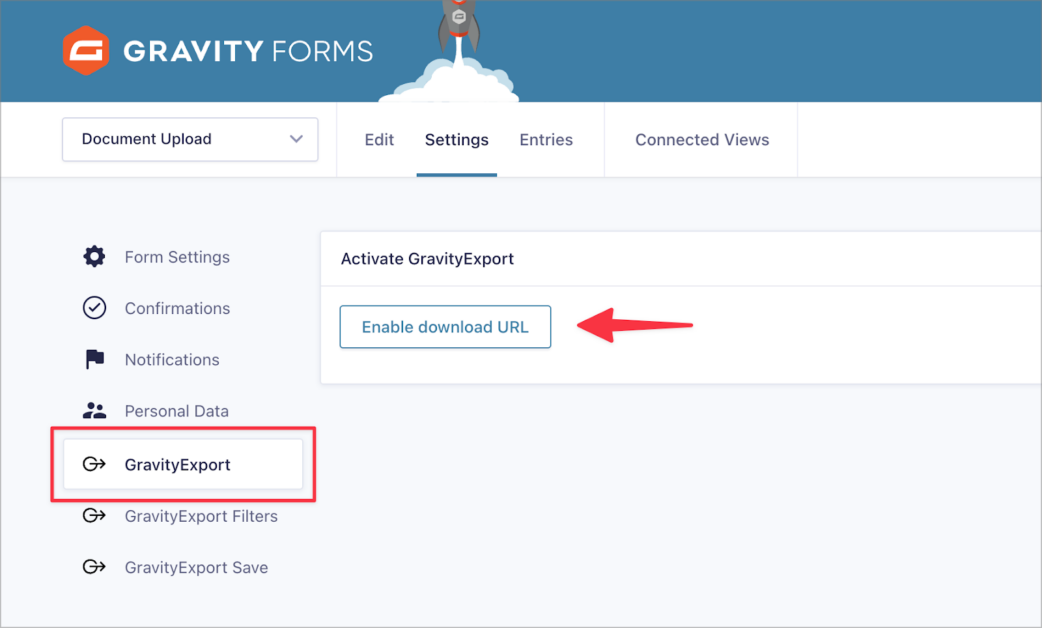Viewport: 1042px width, 628px height.
Task: Select the Personal Data people icon
Action: click(93, 410)
